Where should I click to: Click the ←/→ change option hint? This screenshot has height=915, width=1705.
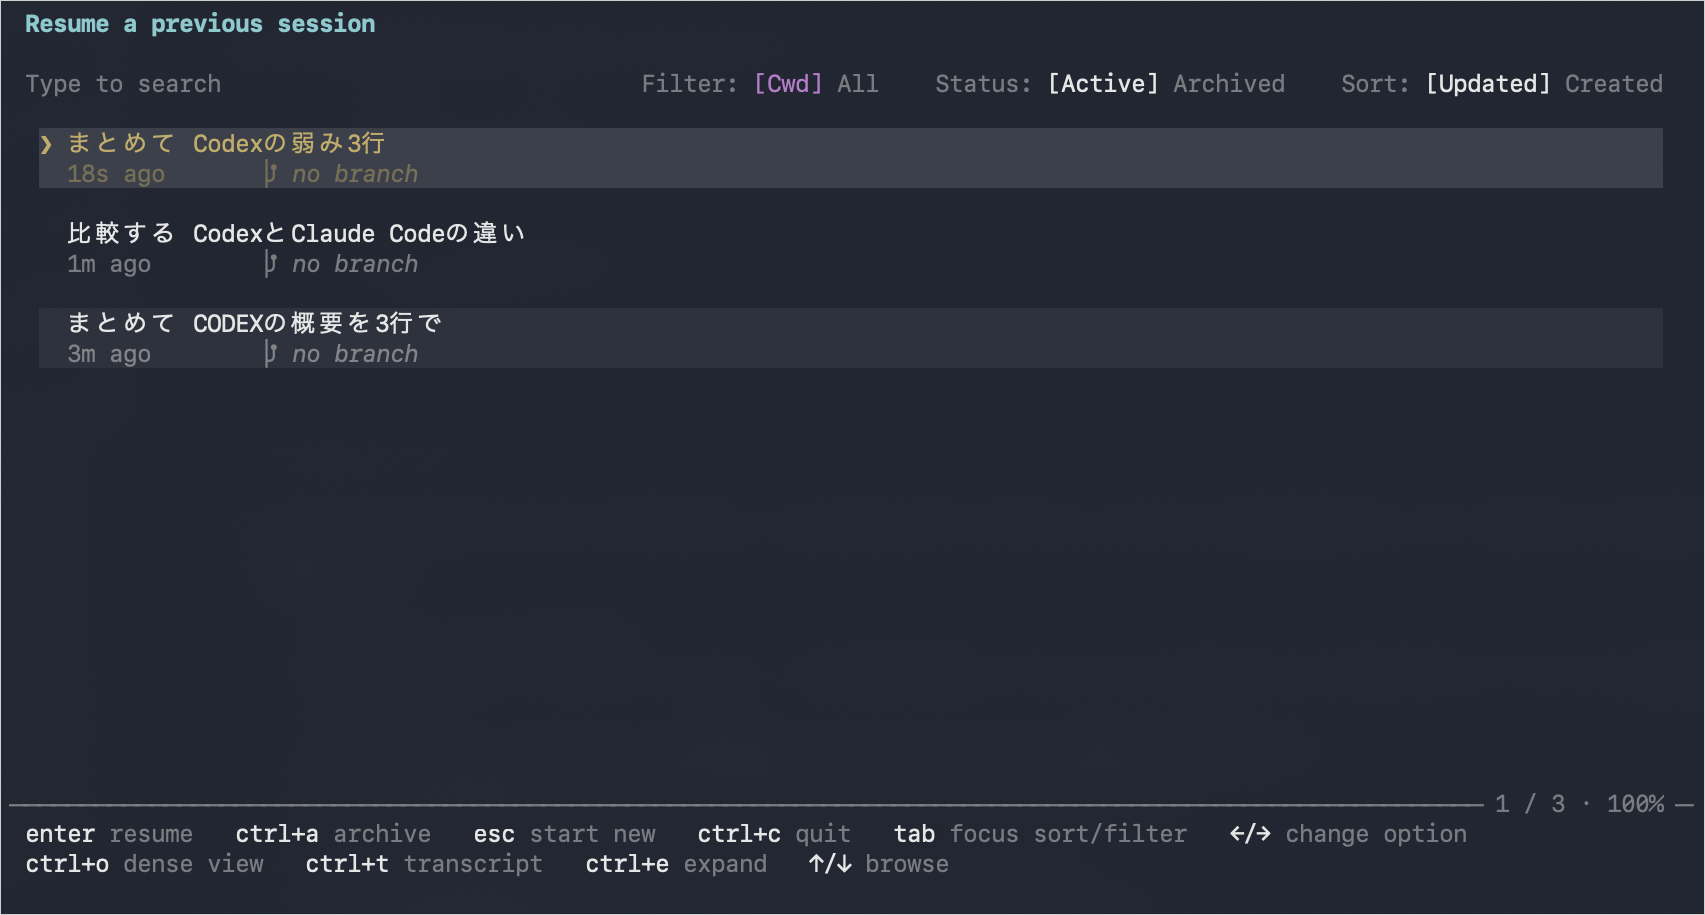point(1348,834)
